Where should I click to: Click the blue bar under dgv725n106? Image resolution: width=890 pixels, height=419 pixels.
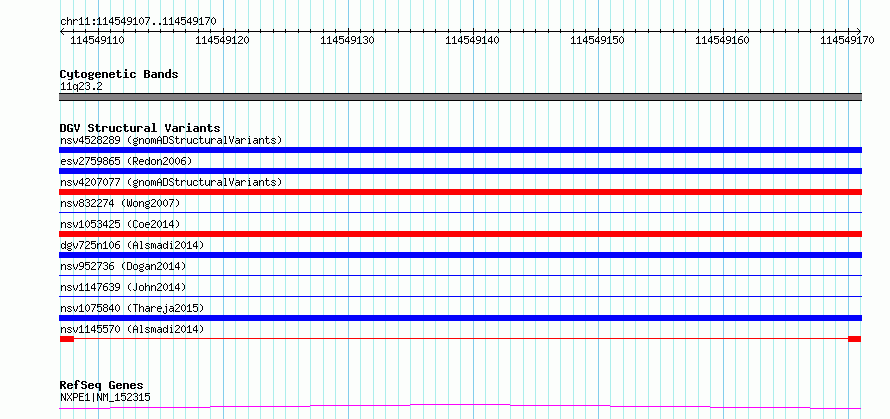coord(460,255)
